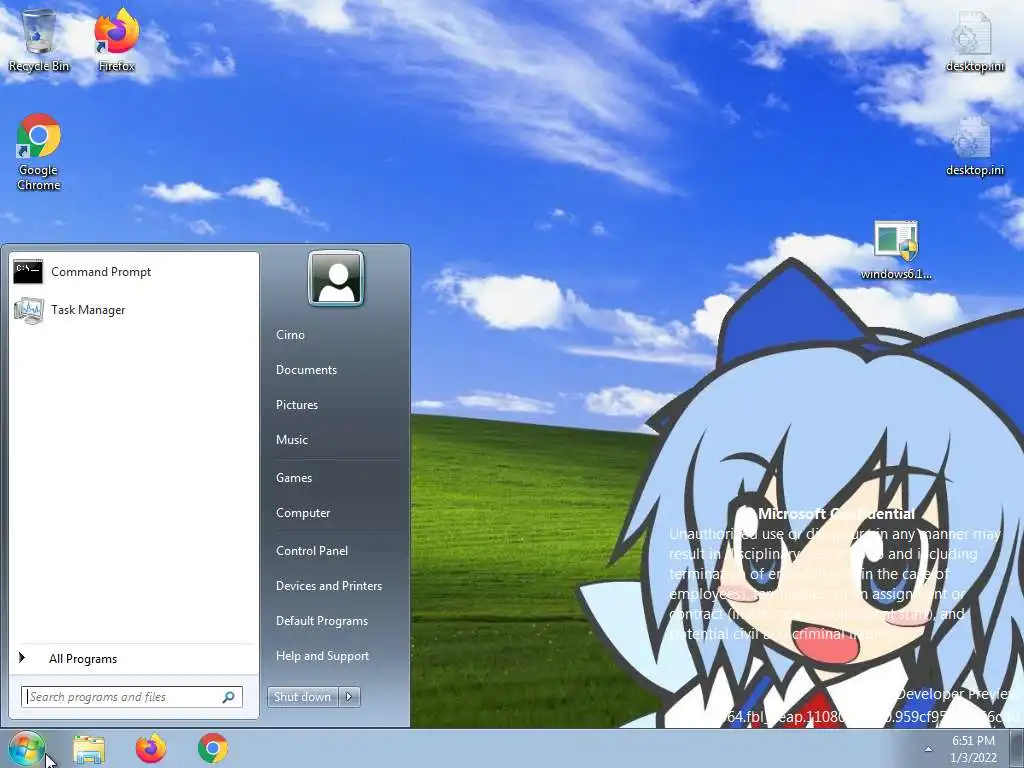
Task: Open Music from Start menu
Action: click(x=292, y=440)
